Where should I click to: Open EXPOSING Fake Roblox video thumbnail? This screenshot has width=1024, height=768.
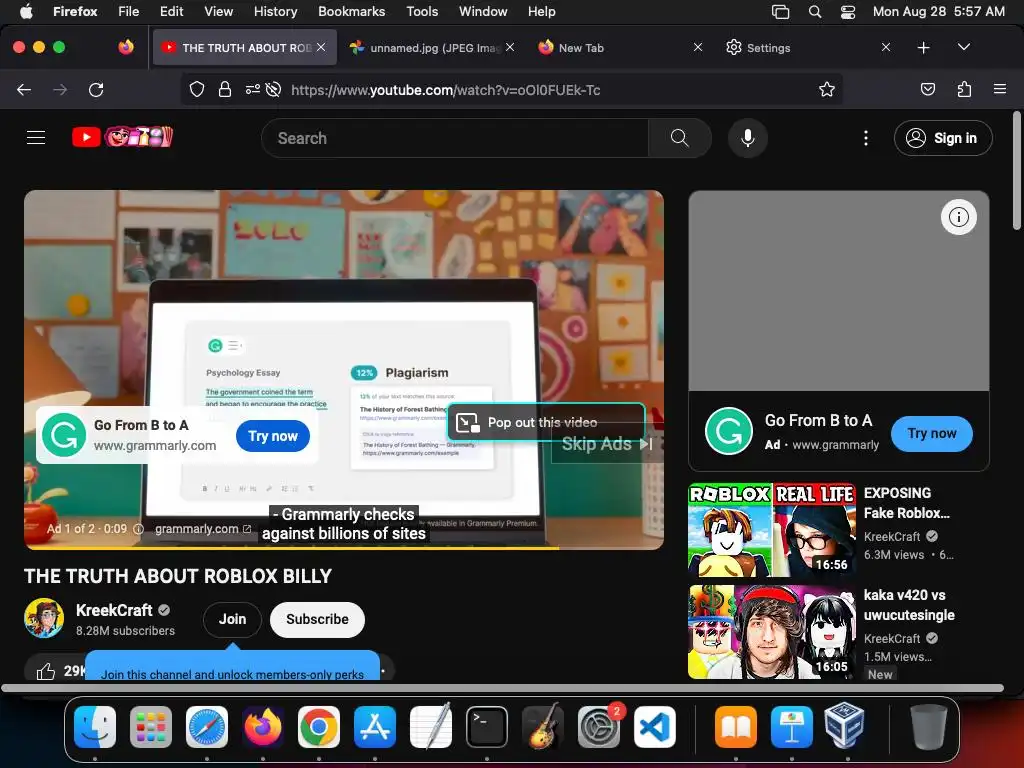(x=771, y=530)
